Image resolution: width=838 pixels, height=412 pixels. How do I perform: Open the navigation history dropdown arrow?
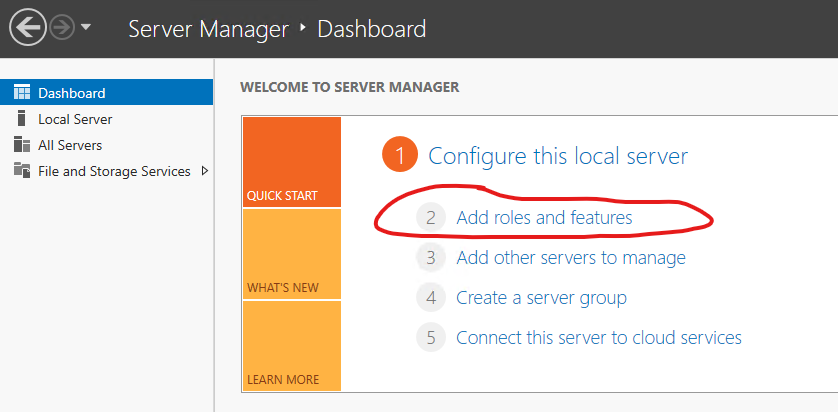point(86,27)
